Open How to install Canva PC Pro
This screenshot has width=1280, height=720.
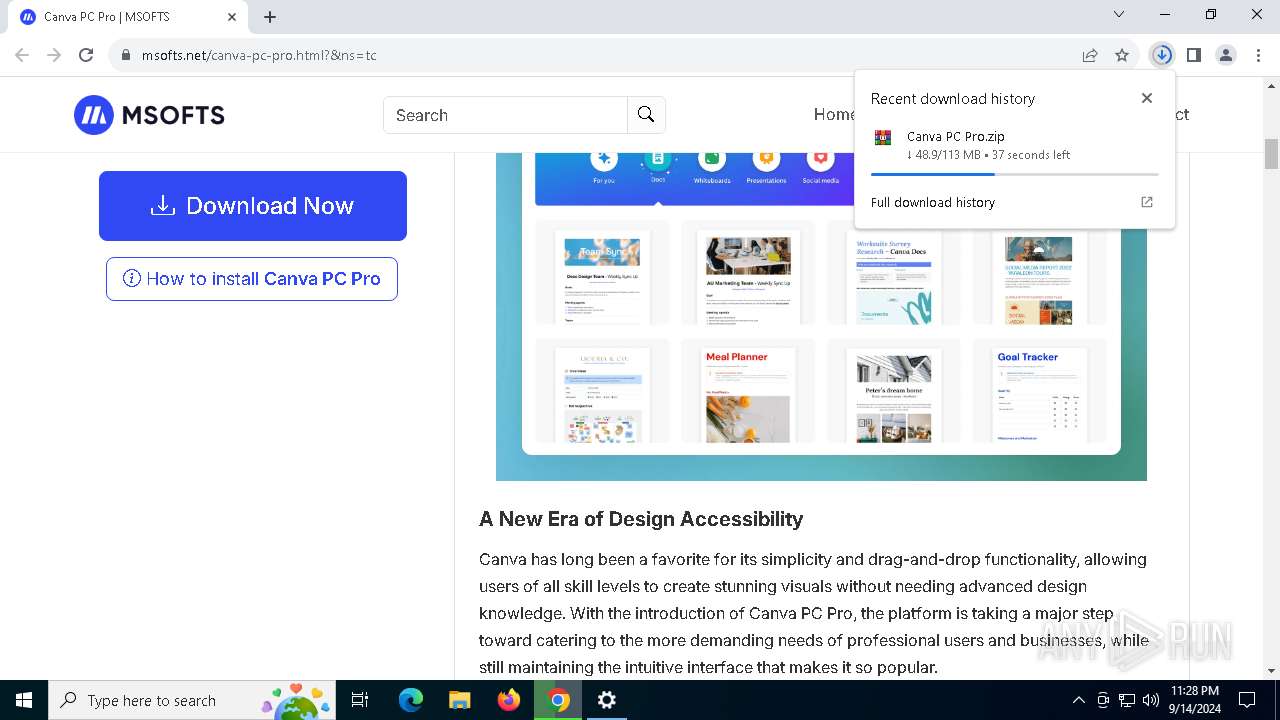coord(252,279)
